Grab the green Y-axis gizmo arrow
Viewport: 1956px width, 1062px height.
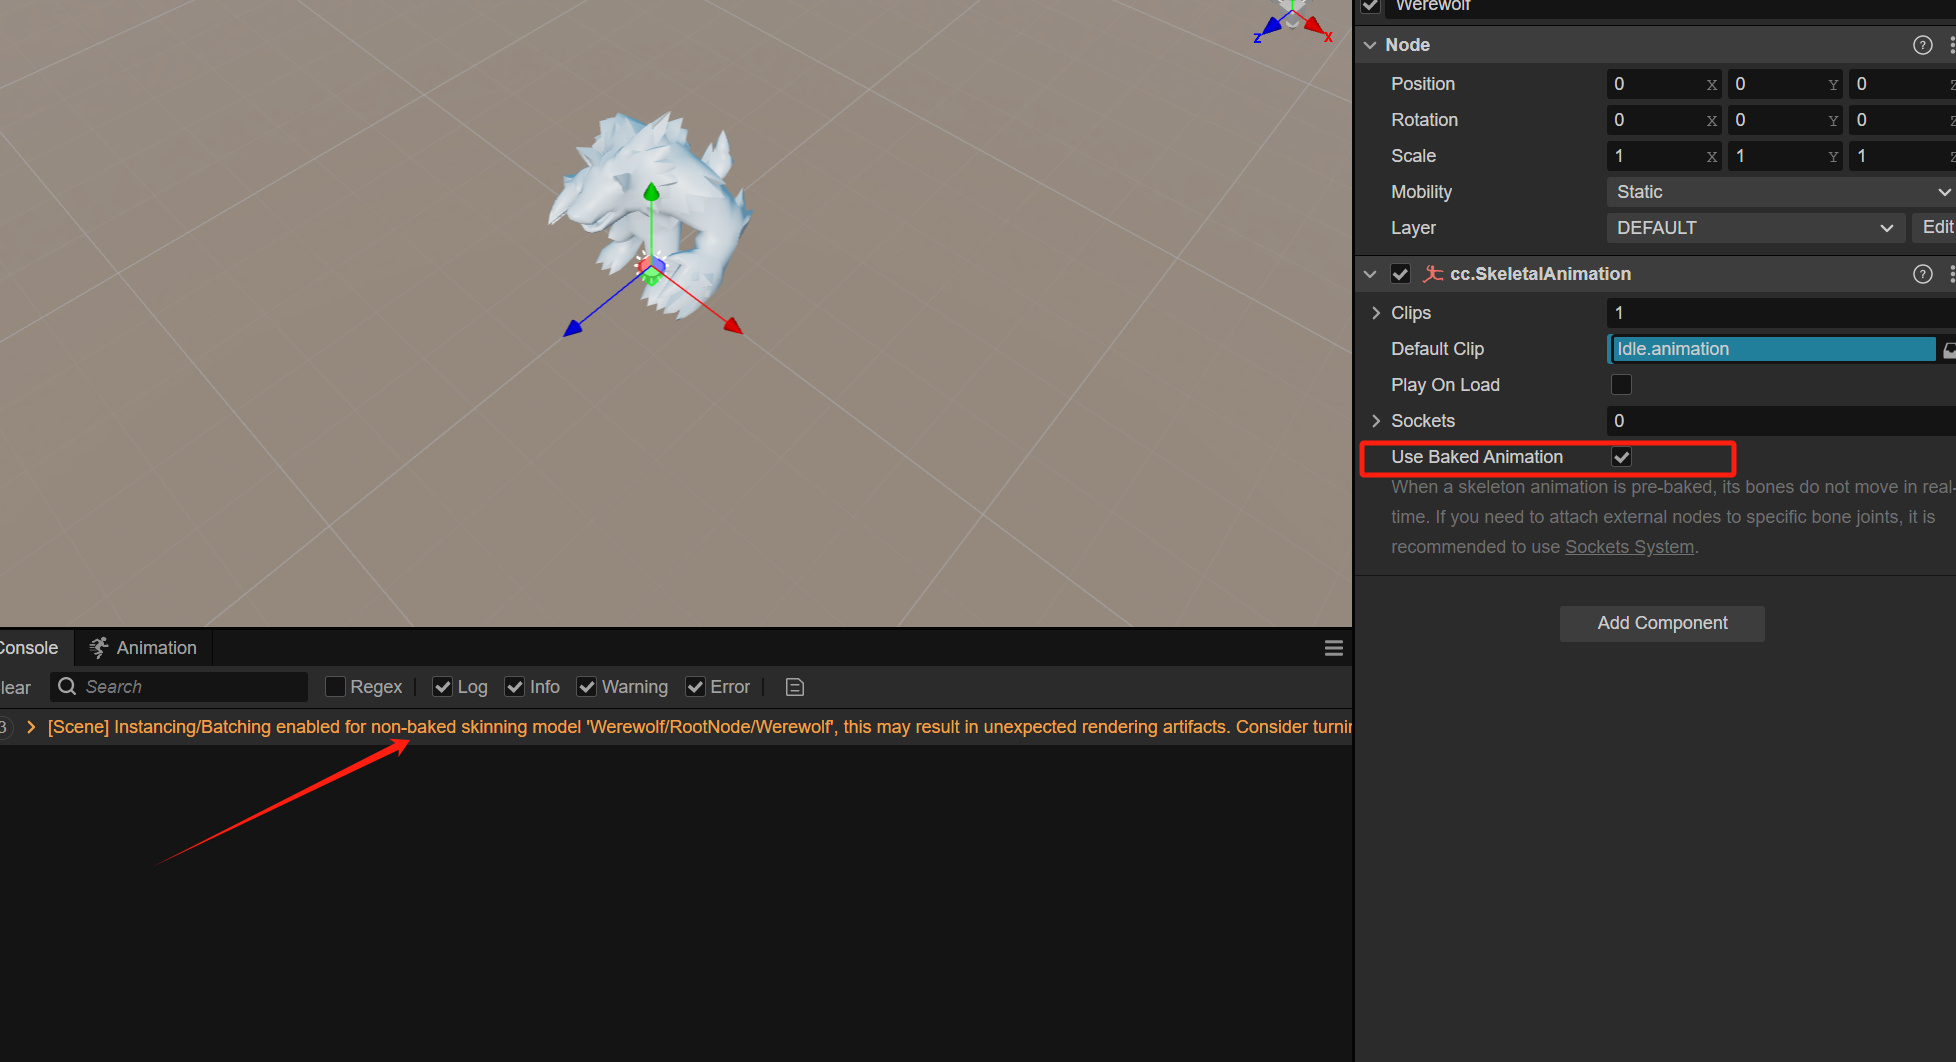(x=651, y=192)
